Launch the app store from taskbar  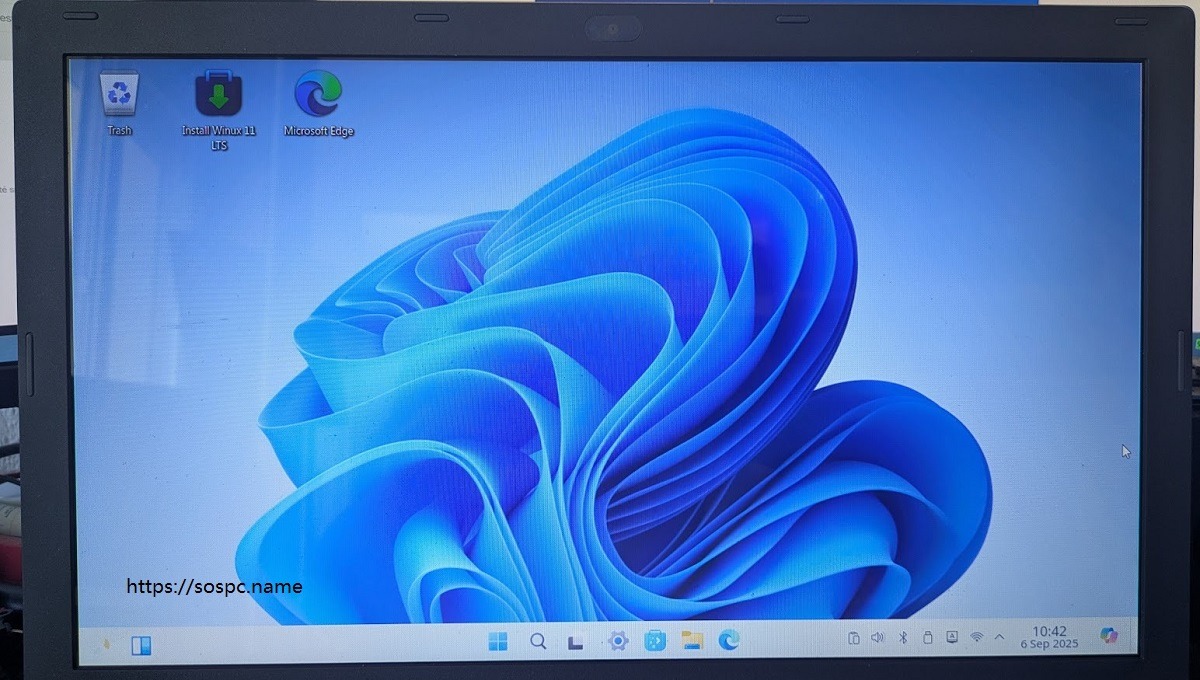click(655, 641)
